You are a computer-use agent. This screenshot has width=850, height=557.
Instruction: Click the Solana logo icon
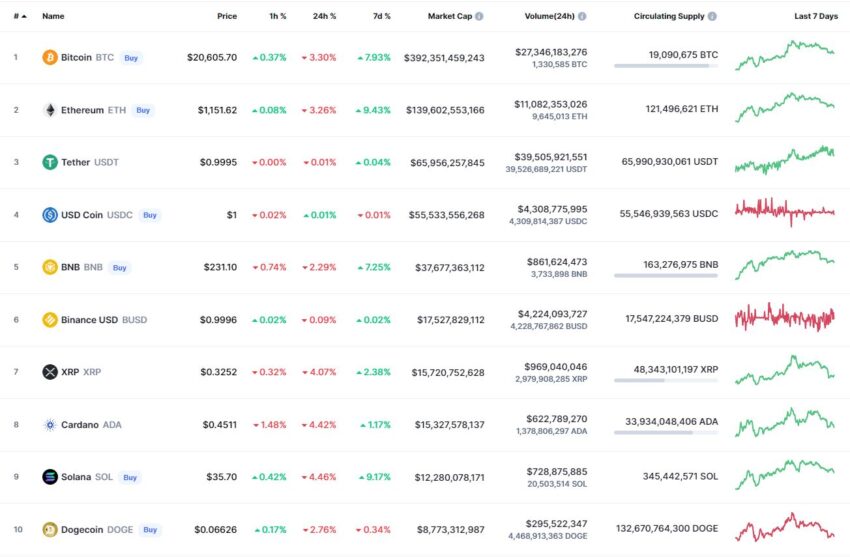(x=50, y=477)
